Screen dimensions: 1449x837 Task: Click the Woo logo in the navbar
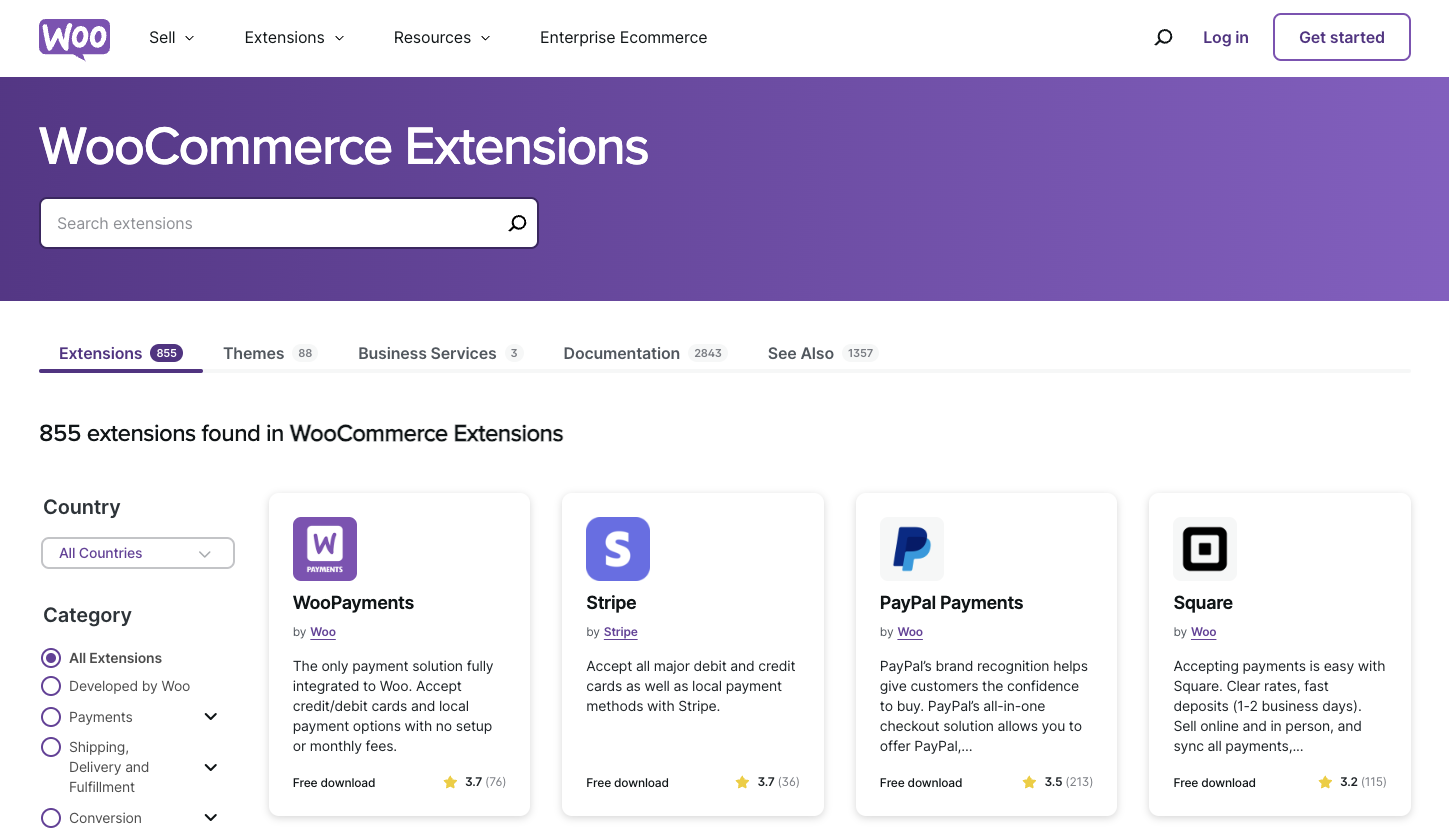74,39
